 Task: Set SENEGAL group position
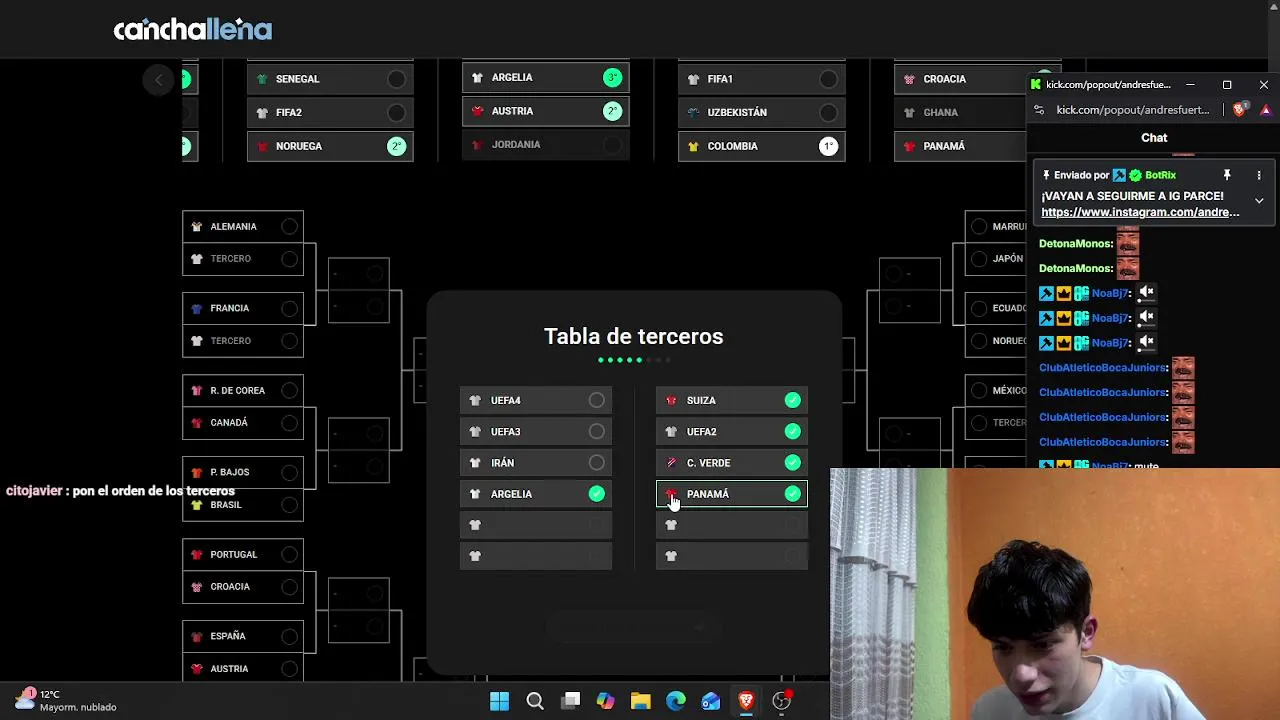[x=397, y=79]
